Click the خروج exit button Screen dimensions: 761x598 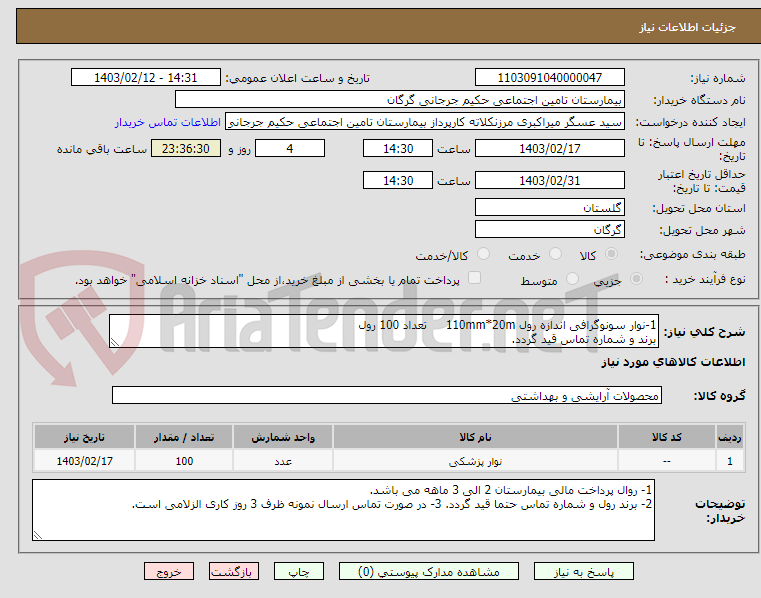pyautogui.click(x=168, y=571)
